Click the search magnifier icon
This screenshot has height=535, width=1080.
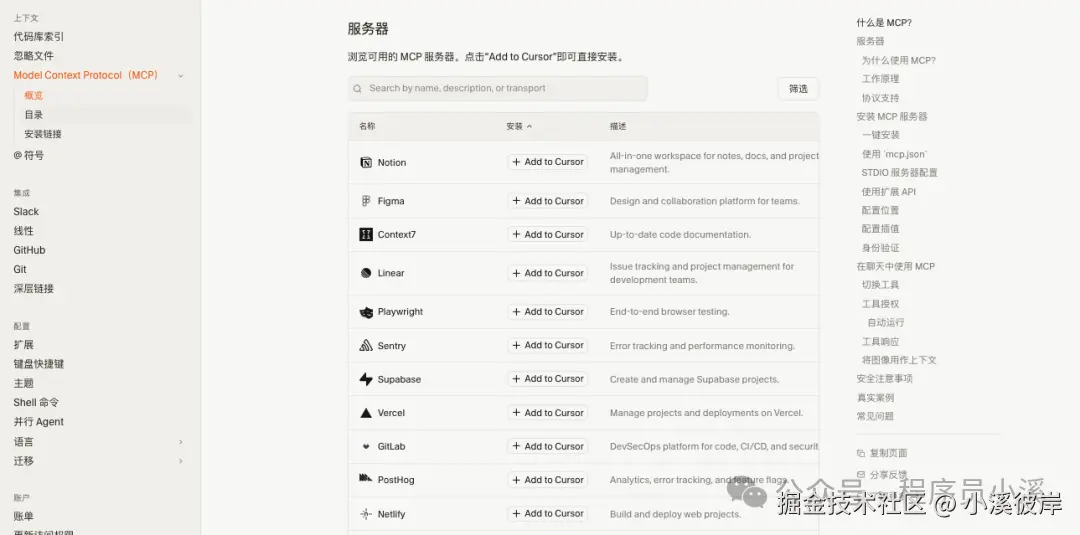point(357,89)
